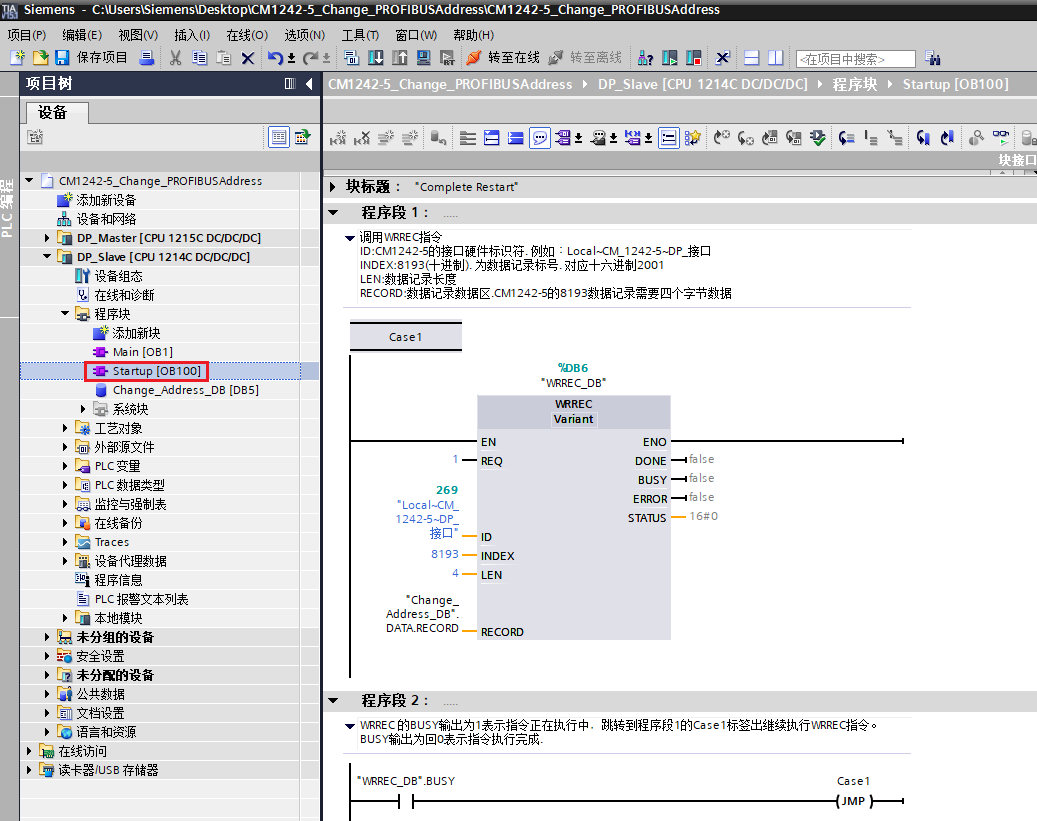1037x821 pixels.
Task: Toggle details view in project tree
Action: pyautogui.click(x=278, y=137)
